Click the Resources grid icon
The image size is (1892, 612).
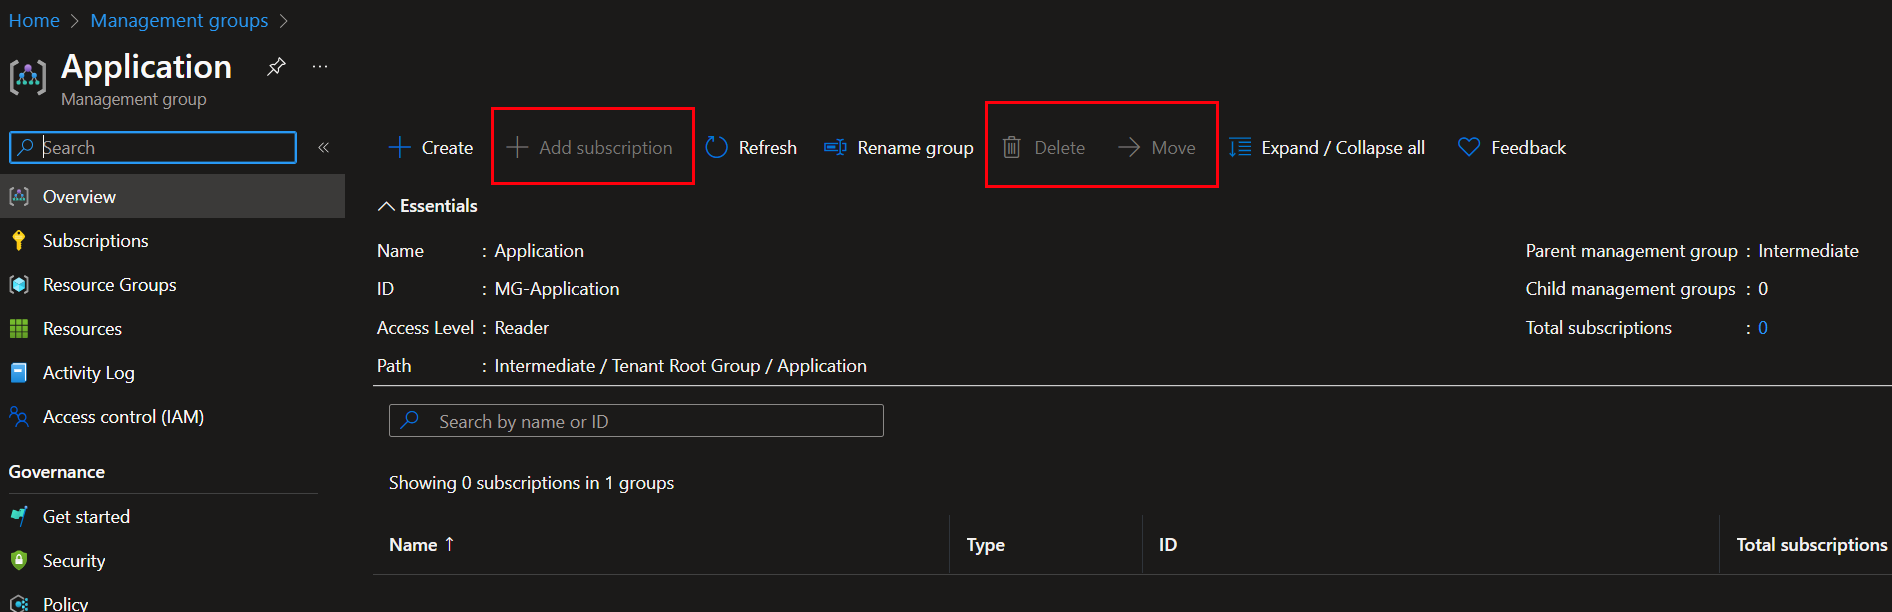point(19,328)
